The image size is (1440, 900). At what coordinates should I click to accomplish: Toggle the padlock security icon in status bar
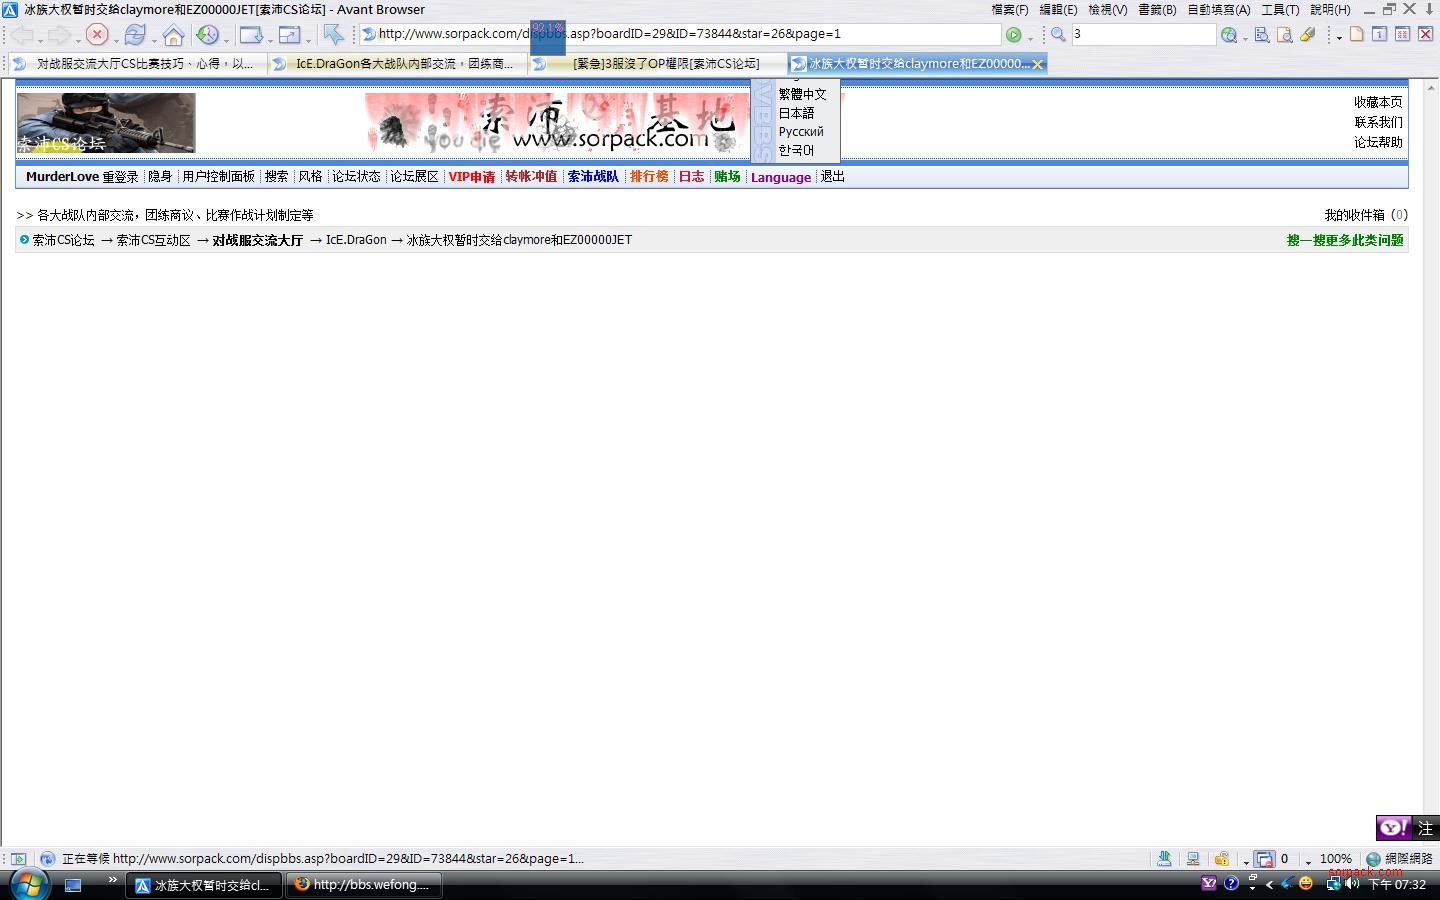tap(1221, 859)
